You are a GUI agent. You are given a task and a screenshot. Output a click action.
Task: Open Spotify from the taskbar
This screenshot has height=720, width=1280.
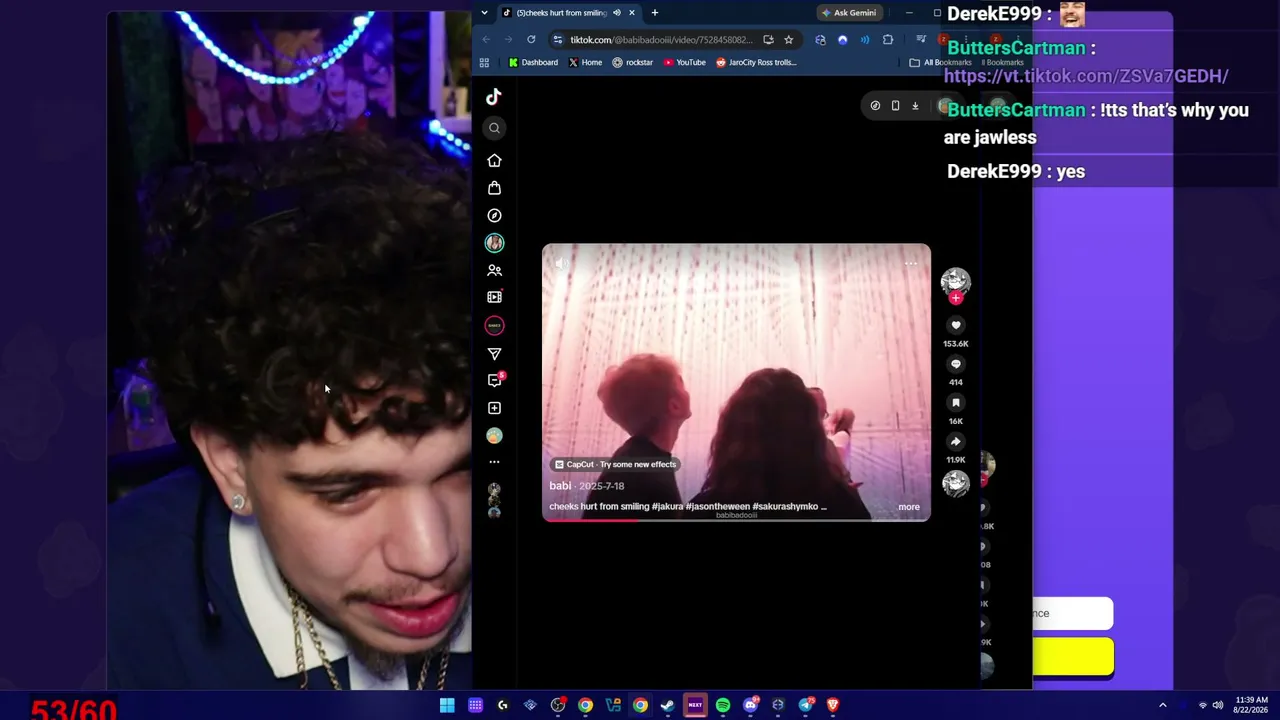click(x=723, y=705)
